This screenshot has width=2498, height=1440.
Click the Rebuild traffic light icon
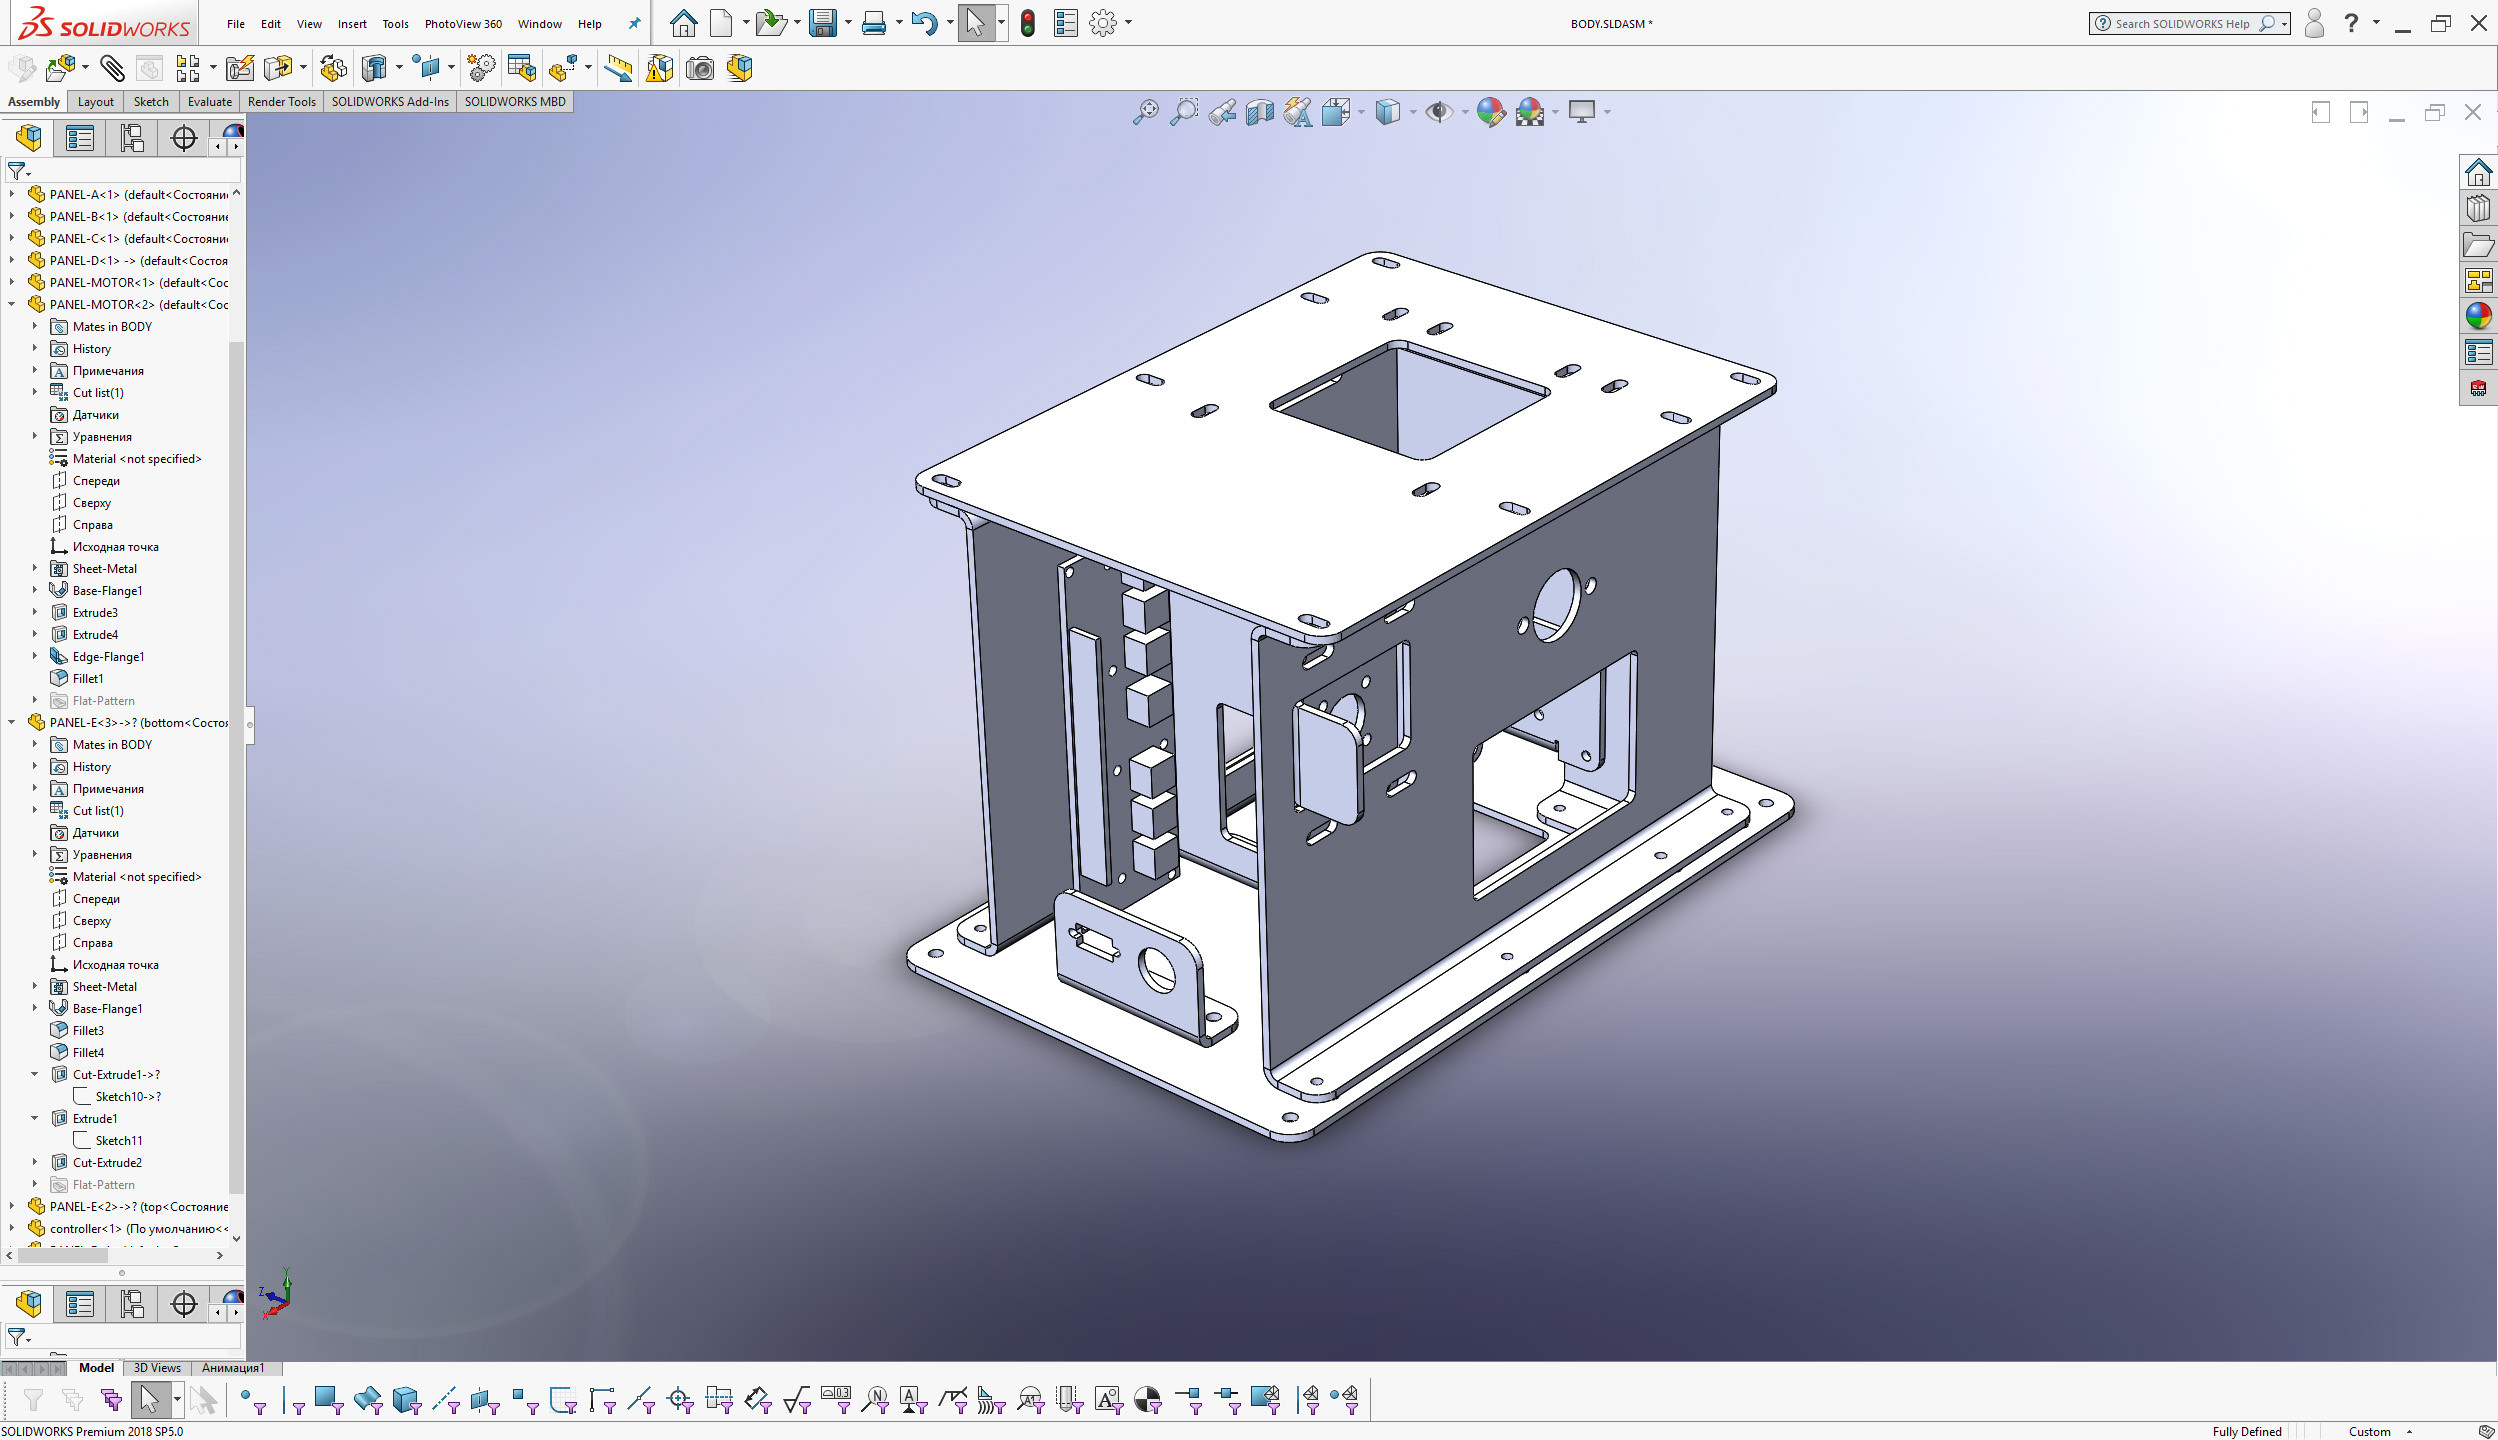[1028, 23]
